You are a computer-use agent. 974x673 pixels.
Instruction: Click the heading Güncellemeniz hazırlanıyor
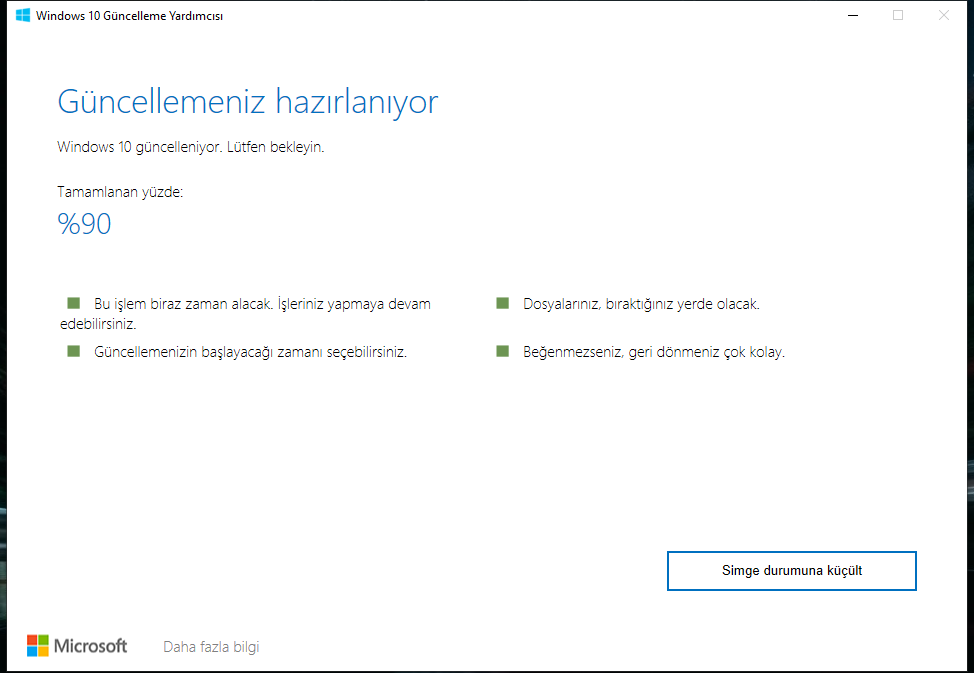(248, 102)
